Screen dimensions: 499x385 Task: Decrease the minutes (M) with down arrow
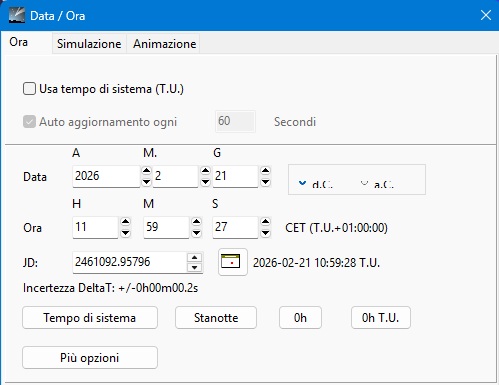pyautogui.click(x=197, y=233)
